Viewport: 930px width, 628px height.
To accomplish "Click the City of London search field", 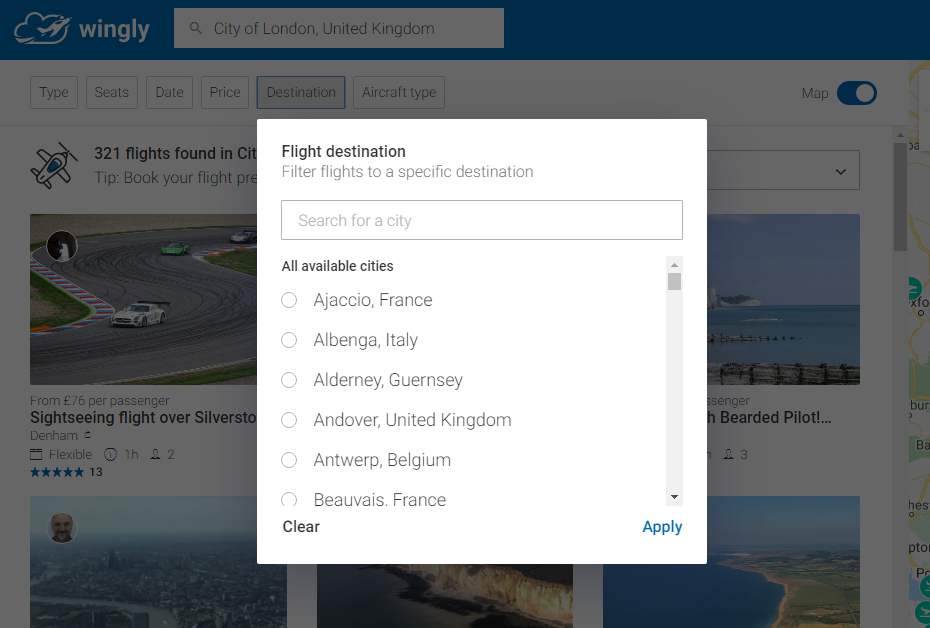I will 339,28.
